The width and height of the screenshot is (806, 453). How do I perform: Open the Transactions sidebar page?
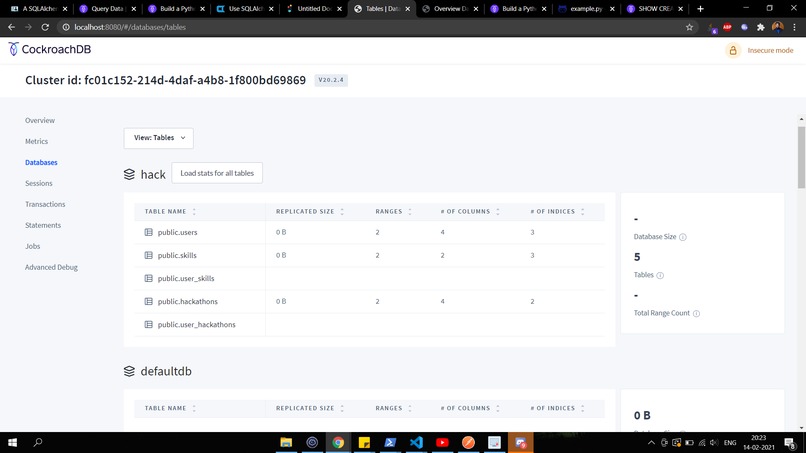point(45,205)
